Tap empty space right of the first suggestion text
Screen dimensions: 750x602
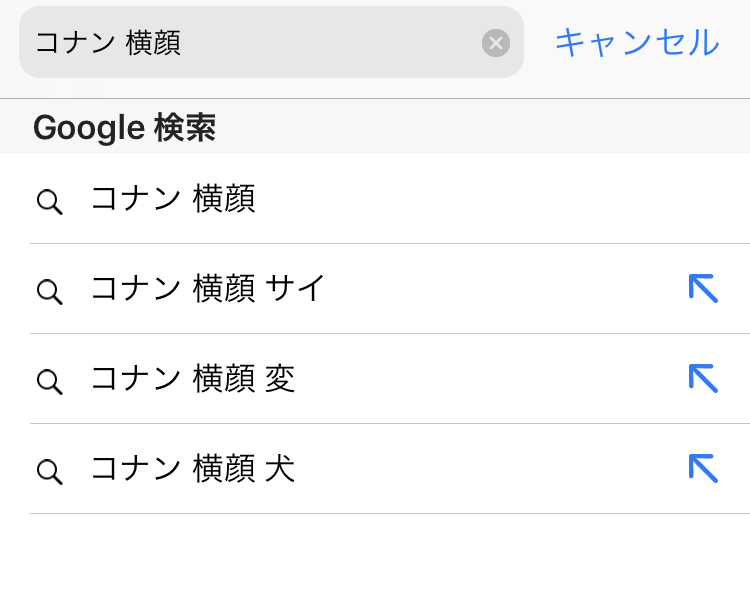click(500, 199)
